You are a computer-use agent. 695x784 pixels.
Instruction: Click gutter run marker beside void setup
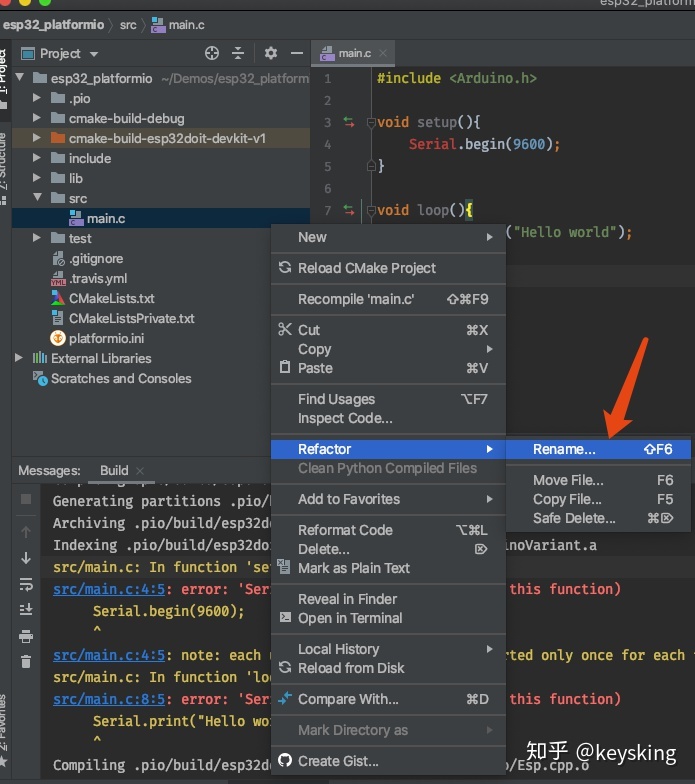[348, 122]
